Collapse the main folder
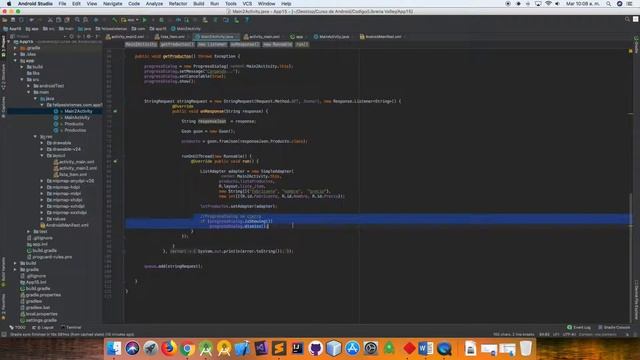Screen dimensions: 640x360 click(x=29, y=92)
